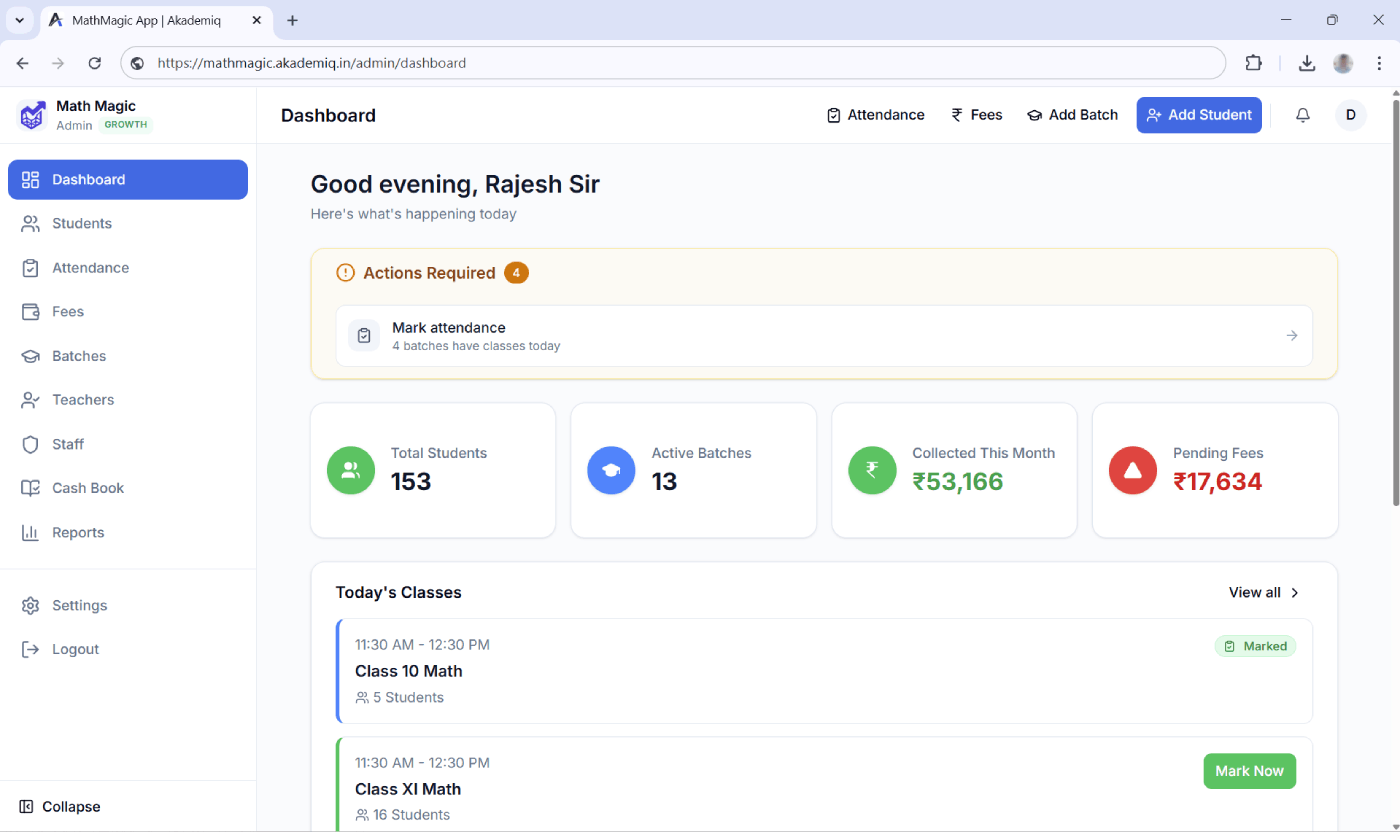Open the Fees section from sidebar
The image size is (1400, 832).
(32, 311)
